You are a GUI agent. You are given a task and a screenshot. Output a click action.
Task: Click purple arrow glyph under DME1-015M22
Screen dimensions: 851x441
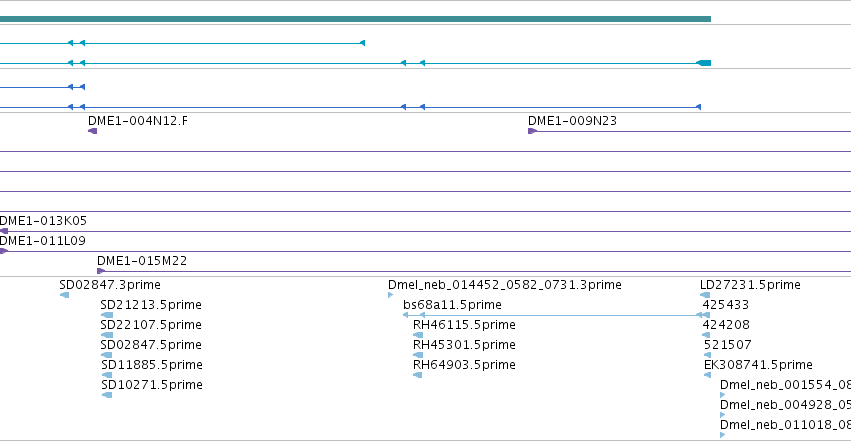[101, 271]
